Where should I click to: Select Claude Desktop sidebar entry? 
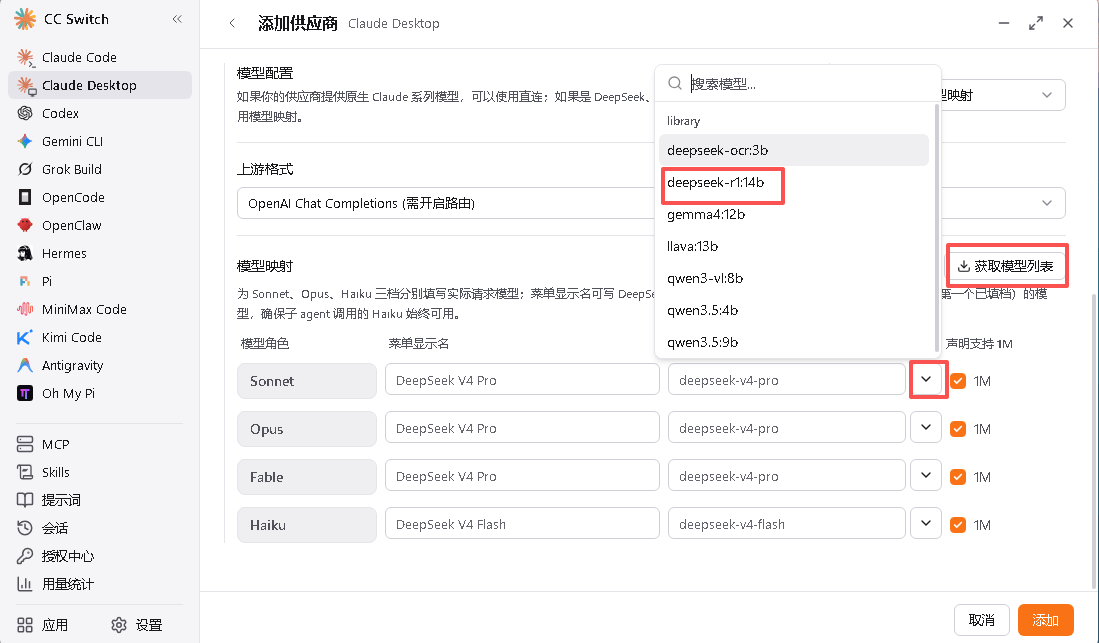(100, 86)
